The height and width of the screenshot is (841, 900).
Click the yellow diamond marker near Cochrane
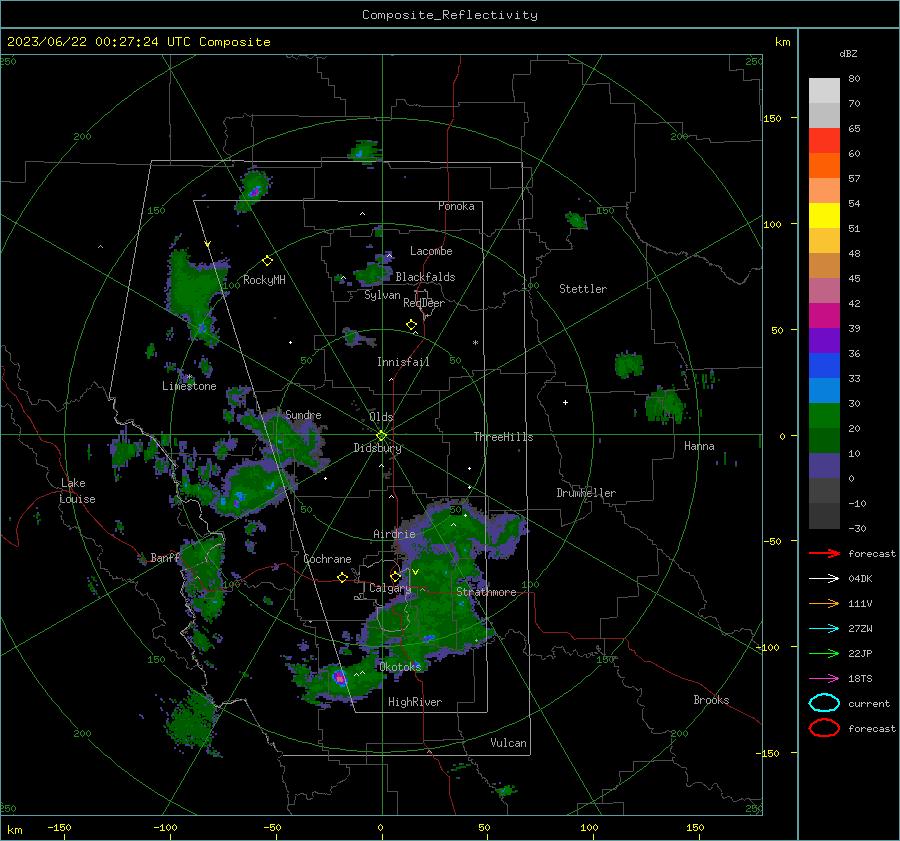tap(342, 577)
